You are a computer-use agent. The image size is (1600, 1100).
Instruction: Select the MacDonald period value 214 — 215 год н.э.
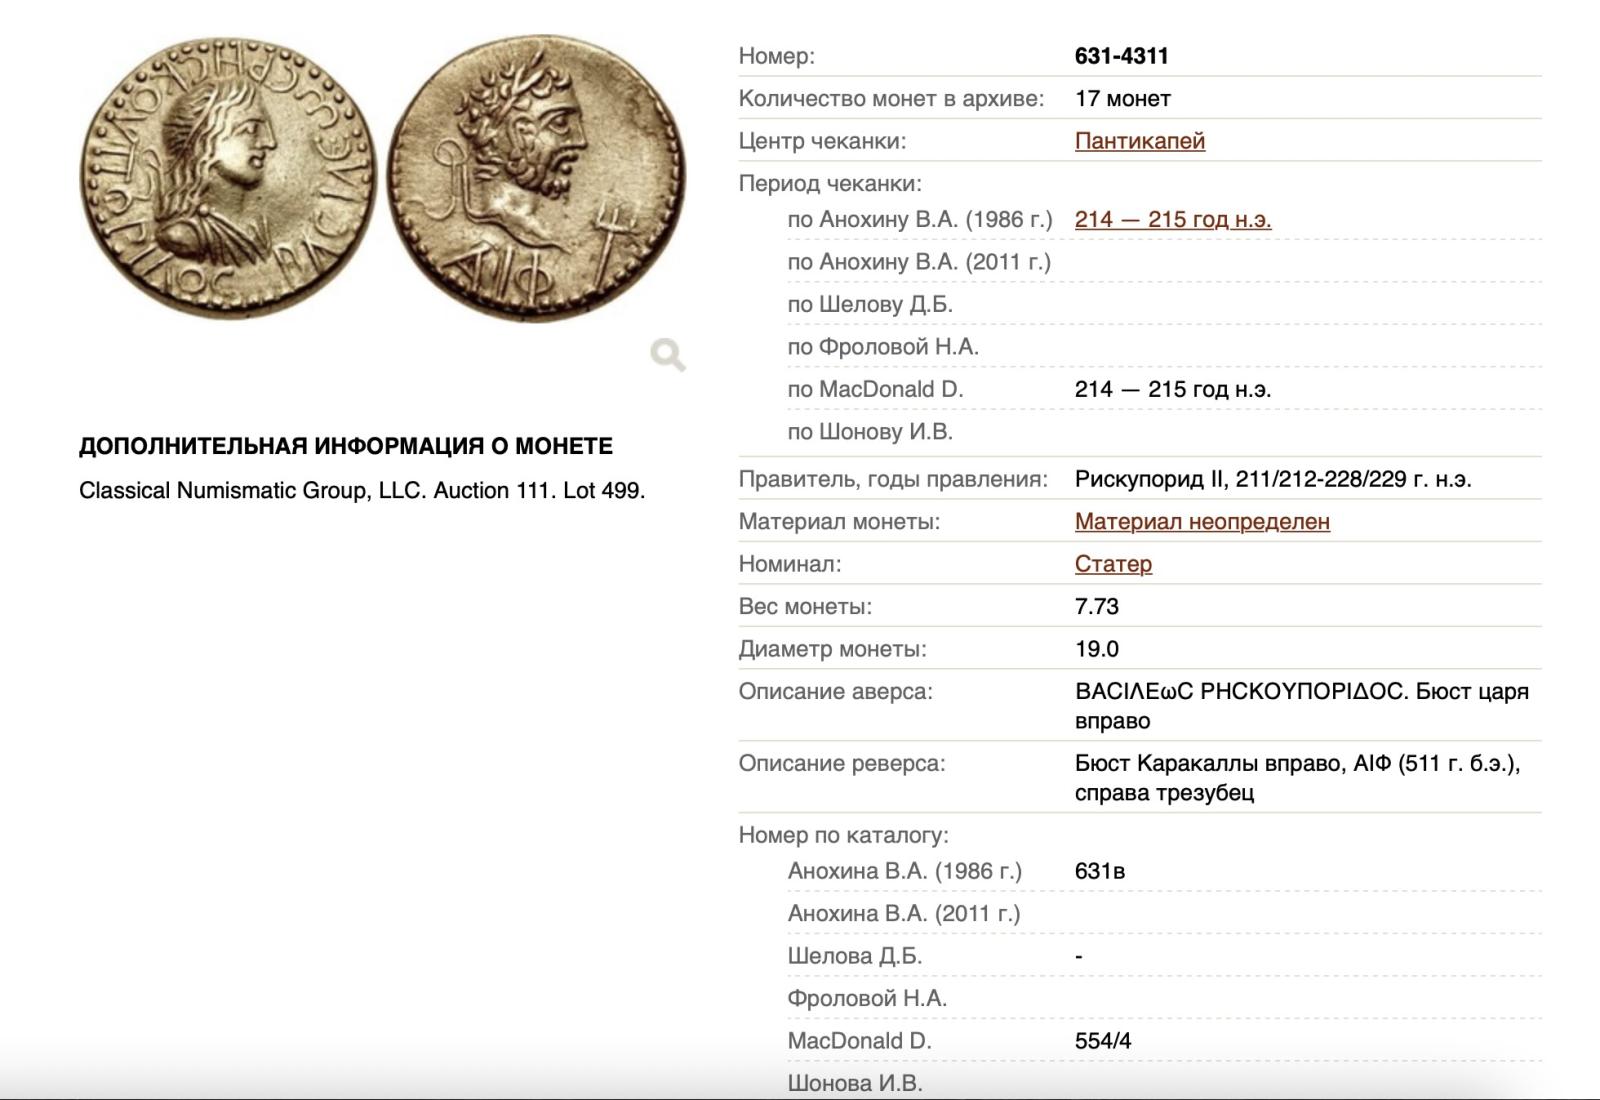coord(1173,389)
